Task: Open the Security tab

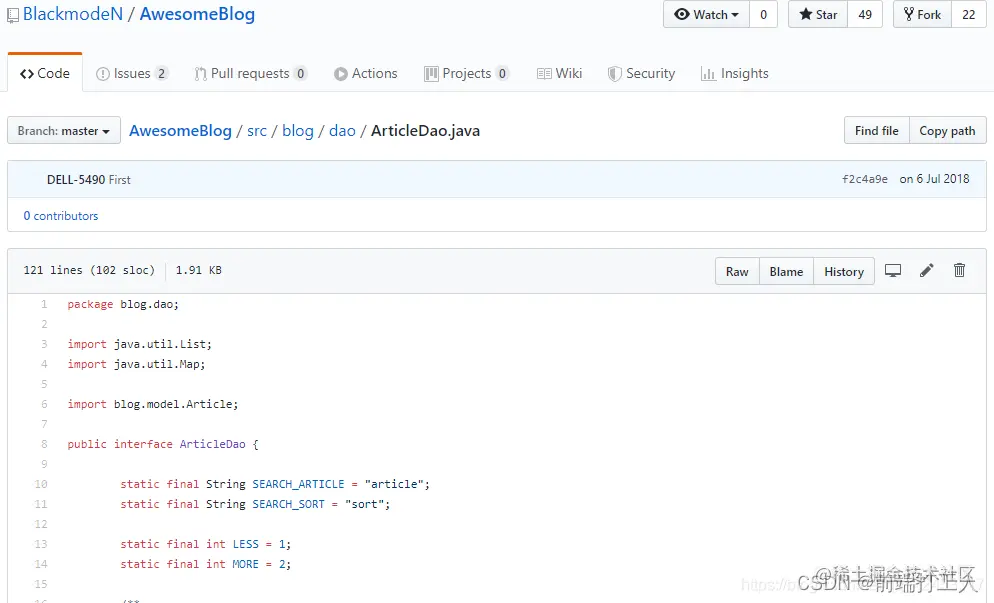Action: click(642, 74)
